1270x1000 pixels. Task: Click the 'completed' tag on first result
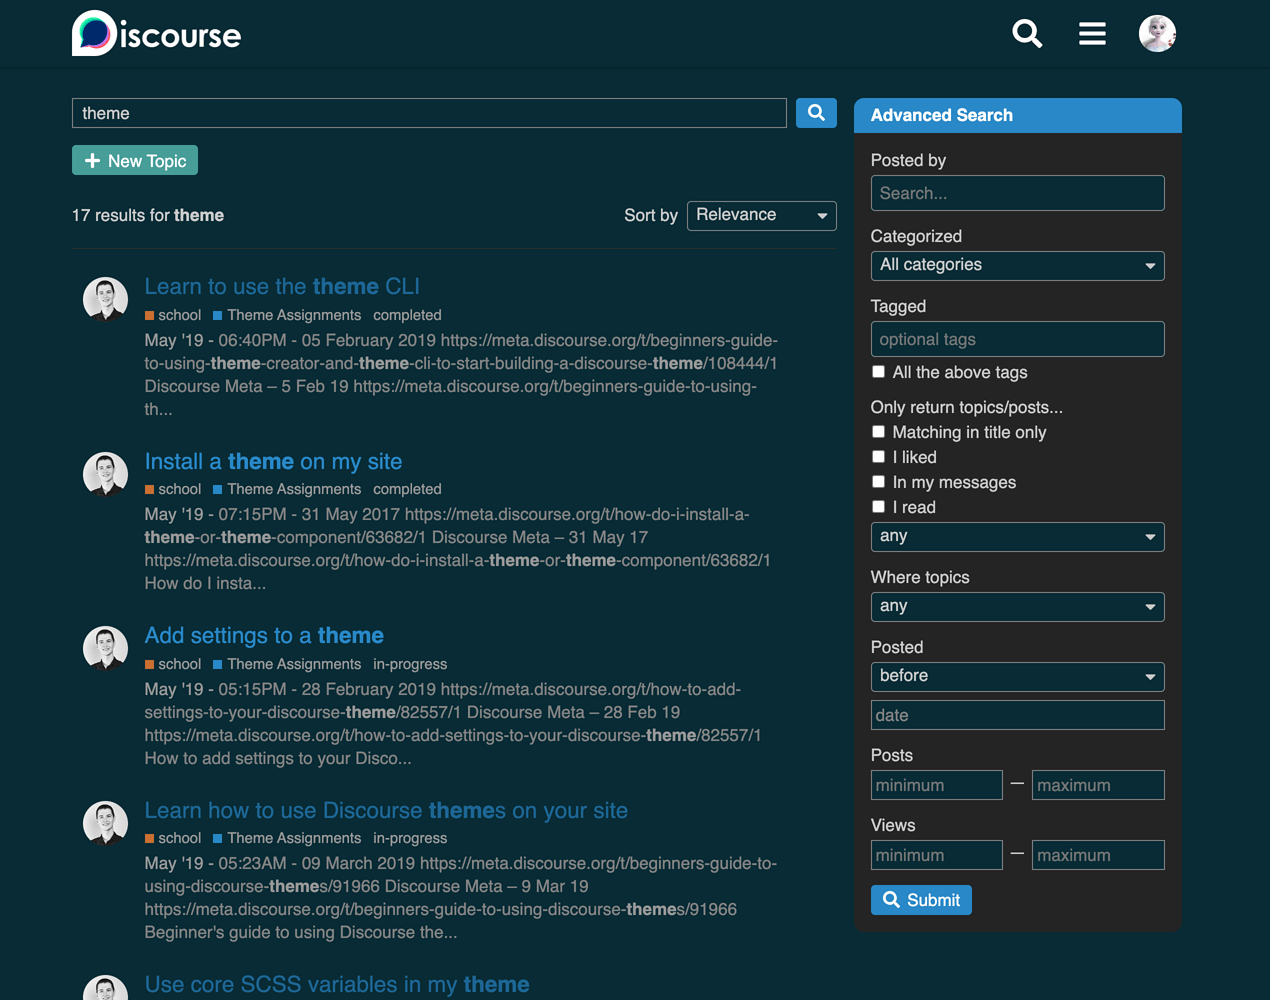(407, 315)
